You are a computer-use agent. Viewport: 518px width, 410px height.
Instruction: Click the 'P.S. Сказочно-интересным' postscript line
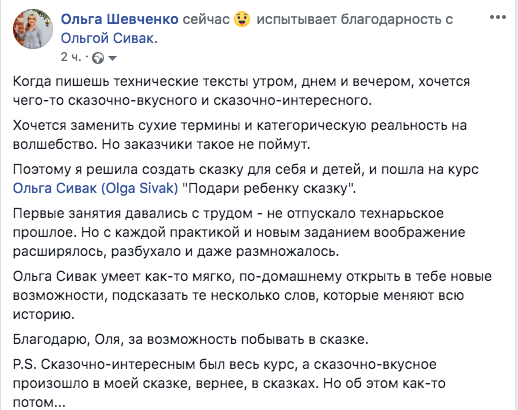[x=225, y=364]
